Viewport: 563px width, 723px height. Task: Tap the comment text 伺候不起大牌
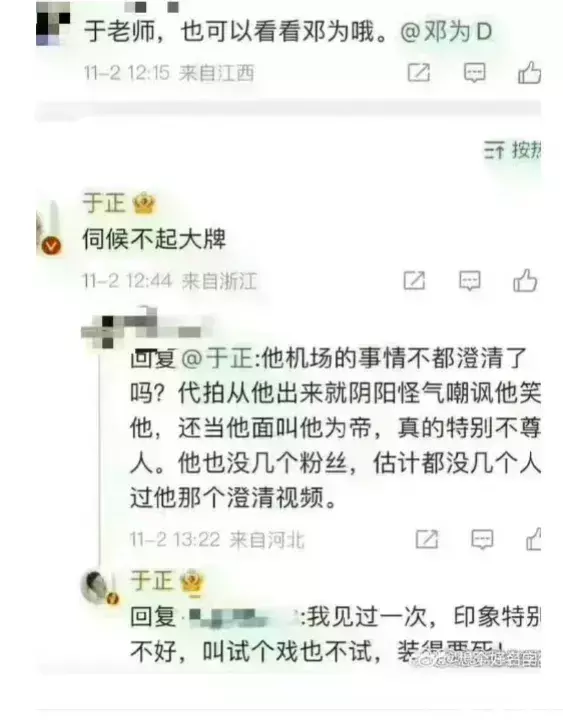tap(154, 239)
